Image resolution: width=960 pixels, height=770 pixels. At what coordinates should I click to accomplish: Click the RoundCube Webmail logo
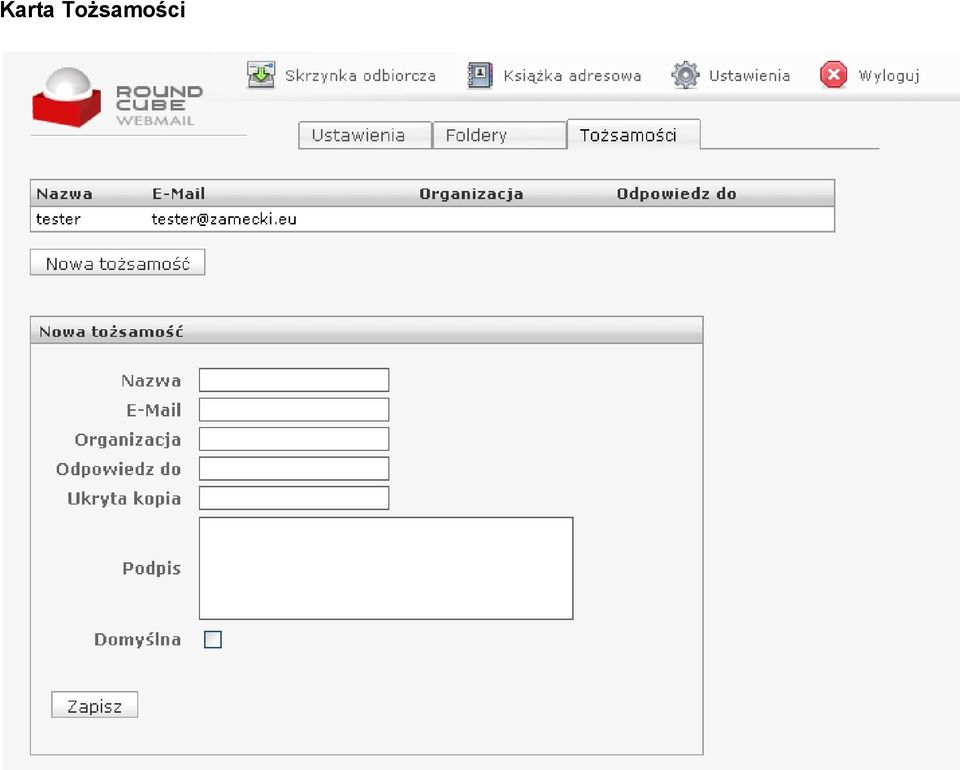pos(118,98)
